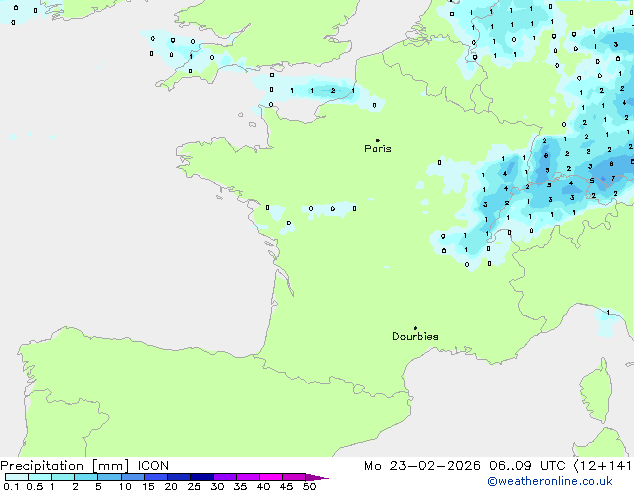This screenshot has height=490, width=634.
Task: Click the ICON model name label
Action: (x=153, y=466)
